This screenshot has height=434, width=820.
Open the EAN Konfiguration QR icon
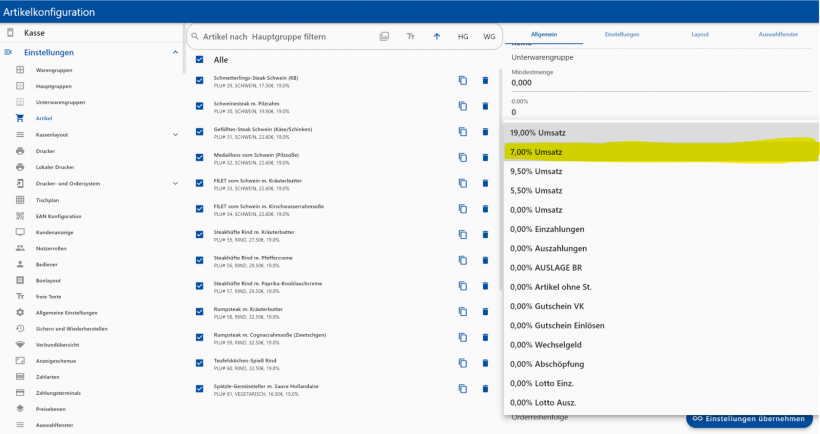pos(20,216)
